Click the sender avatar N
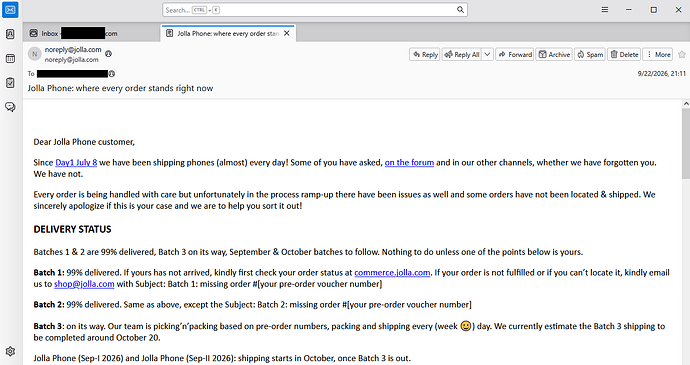Viewport: 690px width, 365px height. click(34, 54)
